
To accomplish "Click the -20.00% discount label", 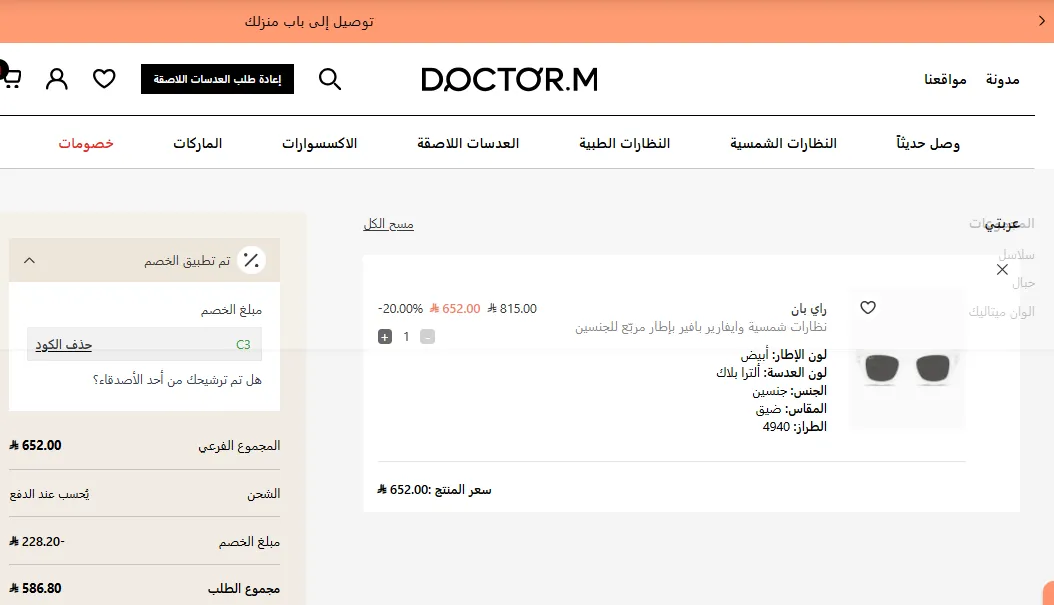I will click(x=401, y=309).
